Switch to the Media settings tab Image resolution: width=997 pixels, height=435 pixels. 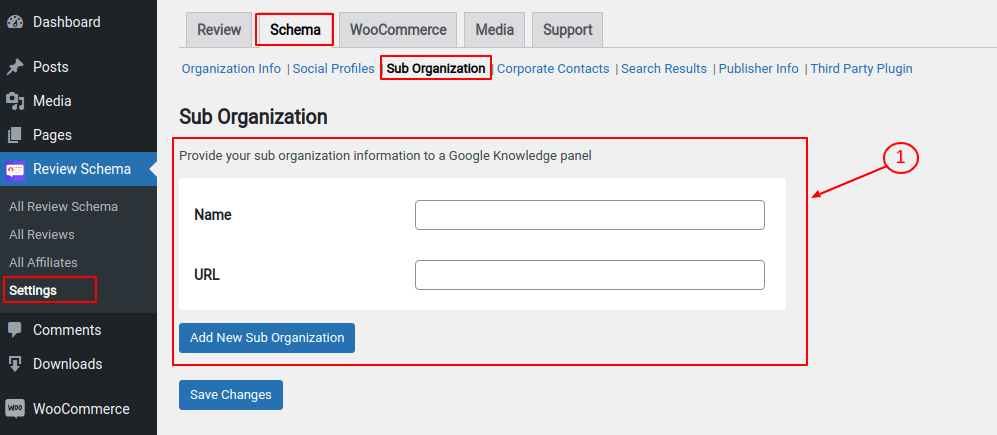point(495,30)
